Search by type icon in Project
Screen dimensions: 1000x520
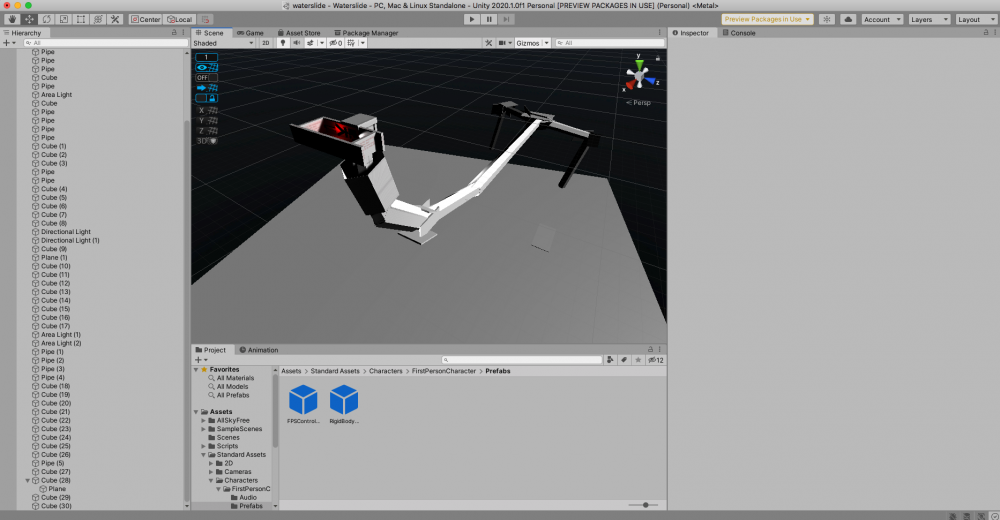pos(610,360)
